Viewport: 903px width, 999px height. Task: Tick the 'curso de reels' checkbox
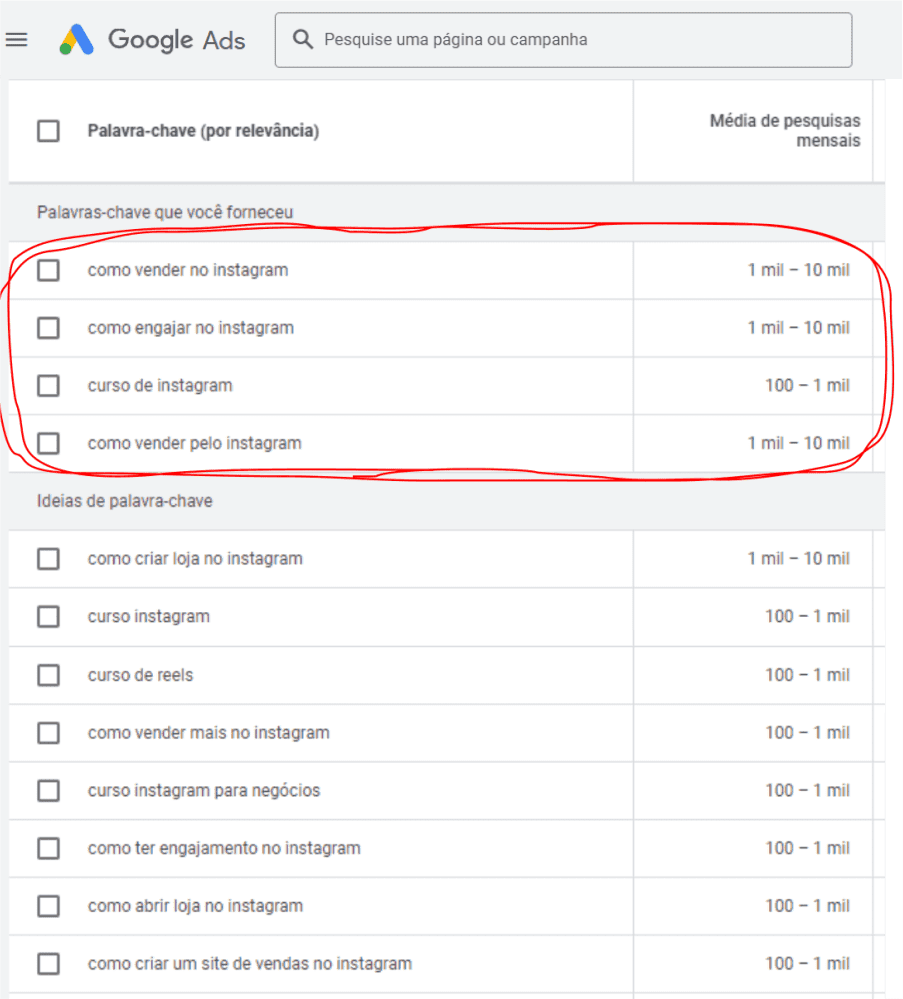(x=48, y=675)
